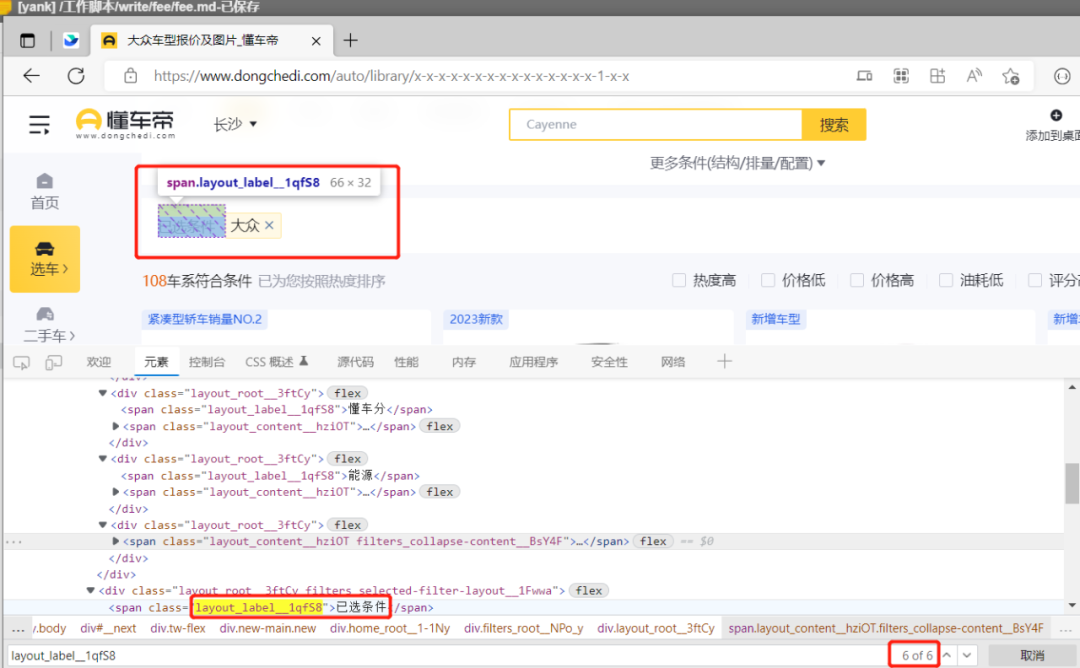Expand layout_content span under 懂车分
Screen dimensions: 1080x668
coord(116,426)
